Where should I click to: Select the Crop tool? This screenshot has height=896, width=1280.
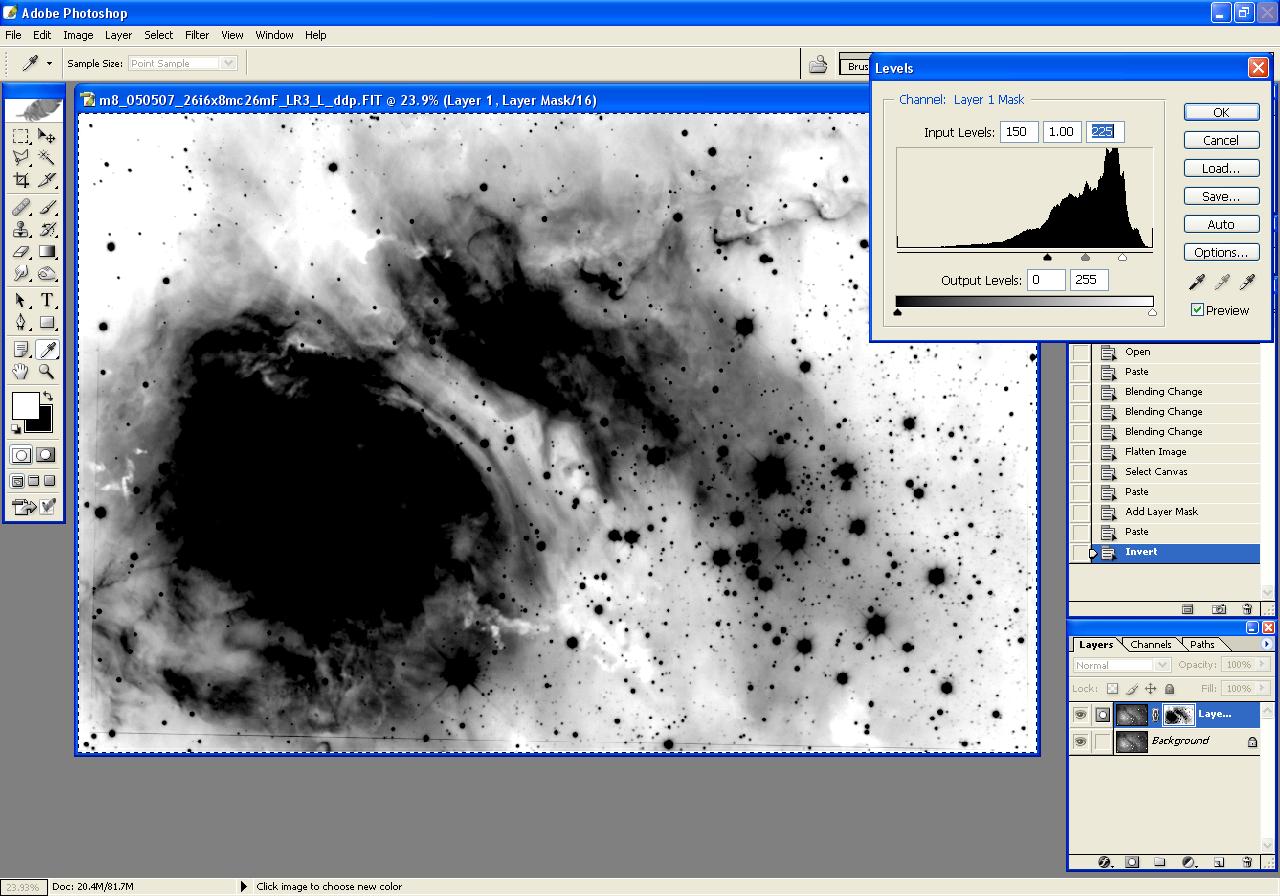[x=21, y=180]
